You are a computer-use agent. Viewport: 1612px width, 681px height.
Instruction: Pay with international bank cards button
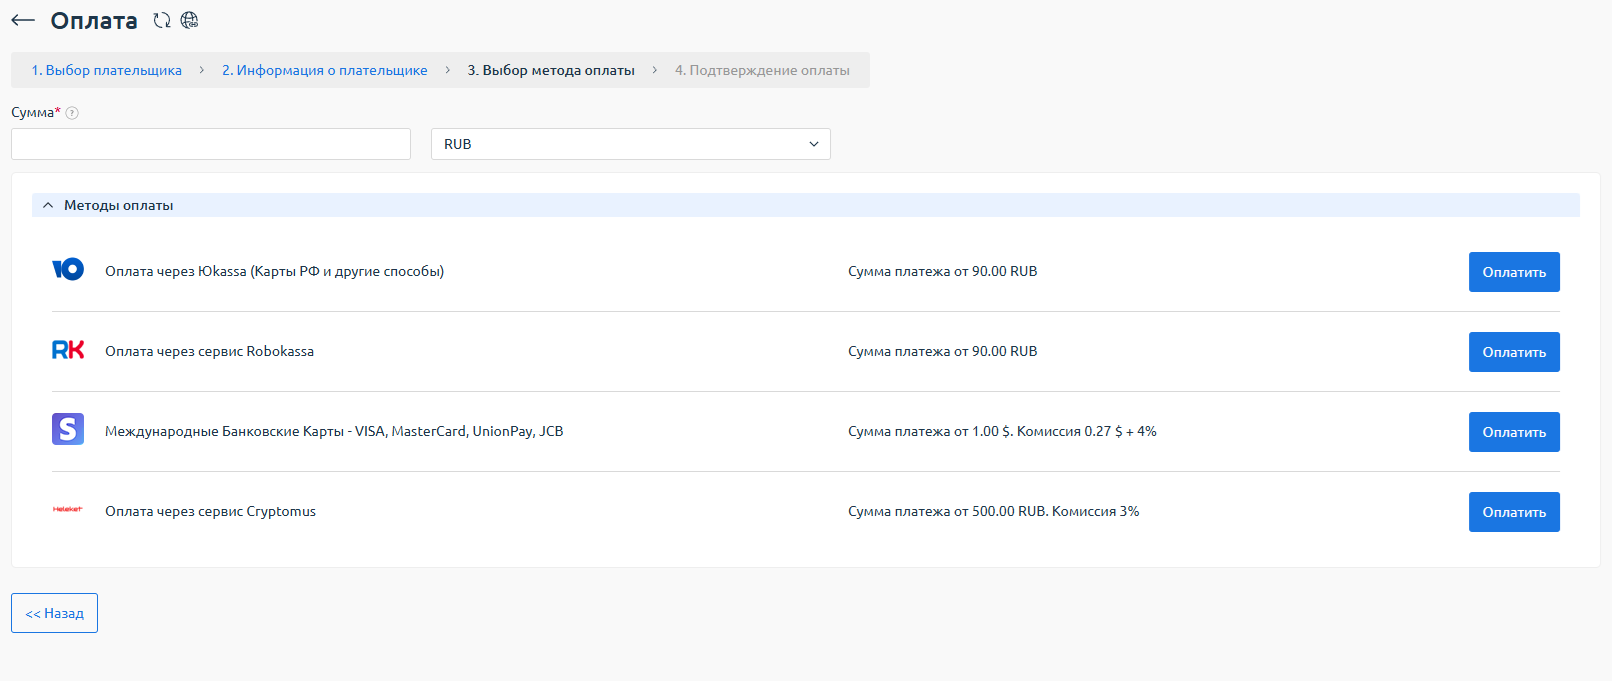pyautogui.click(x=1513, y=432)
